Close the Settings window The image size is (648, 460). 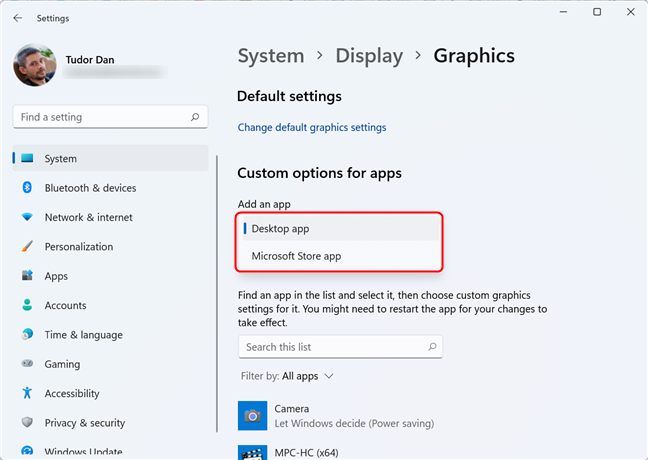pyautogui.click(x=631, y=12)
